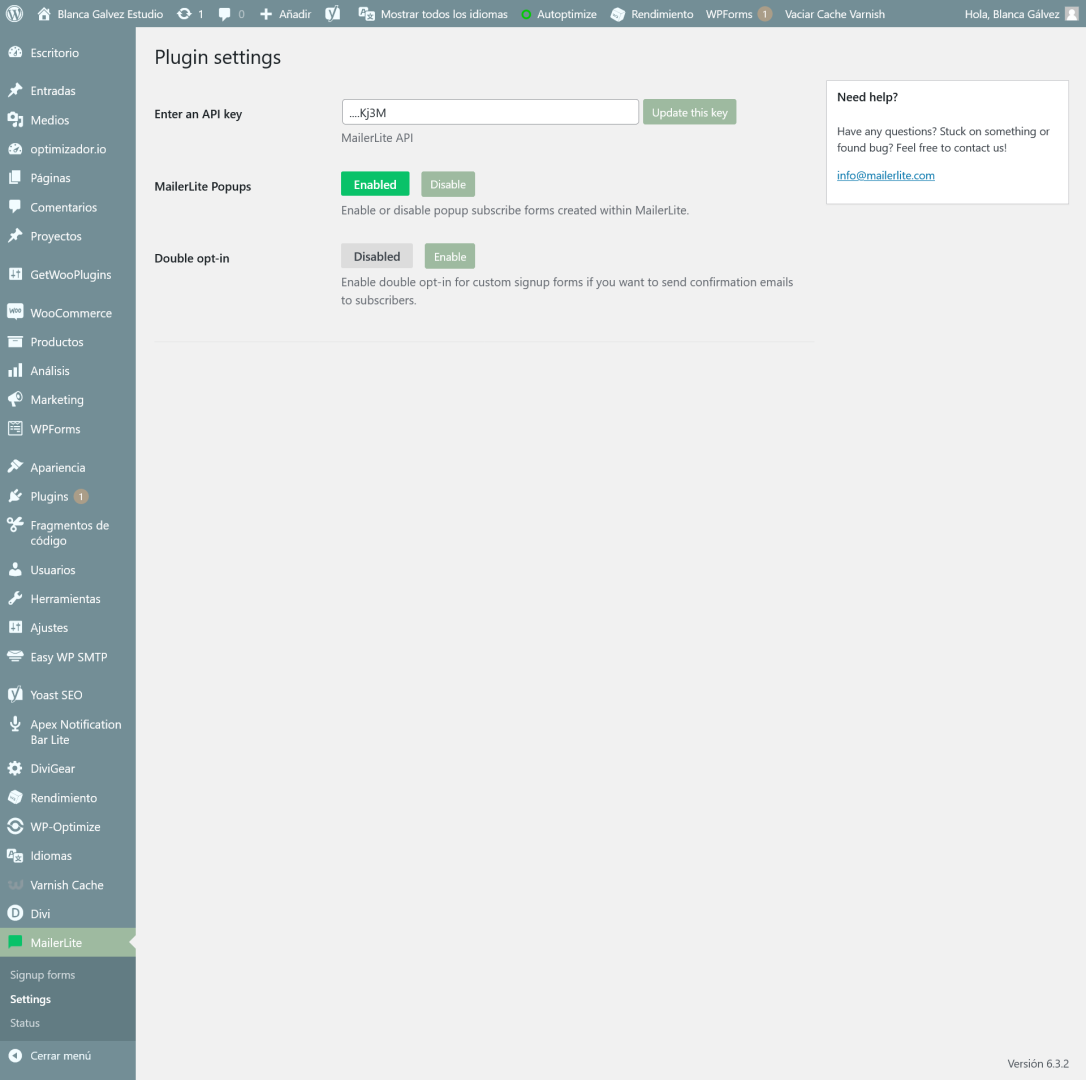The image size is (1086, 1080).
Task: Click the WPForms notification badge in admin bar
Action: click(x=765, y=14)
